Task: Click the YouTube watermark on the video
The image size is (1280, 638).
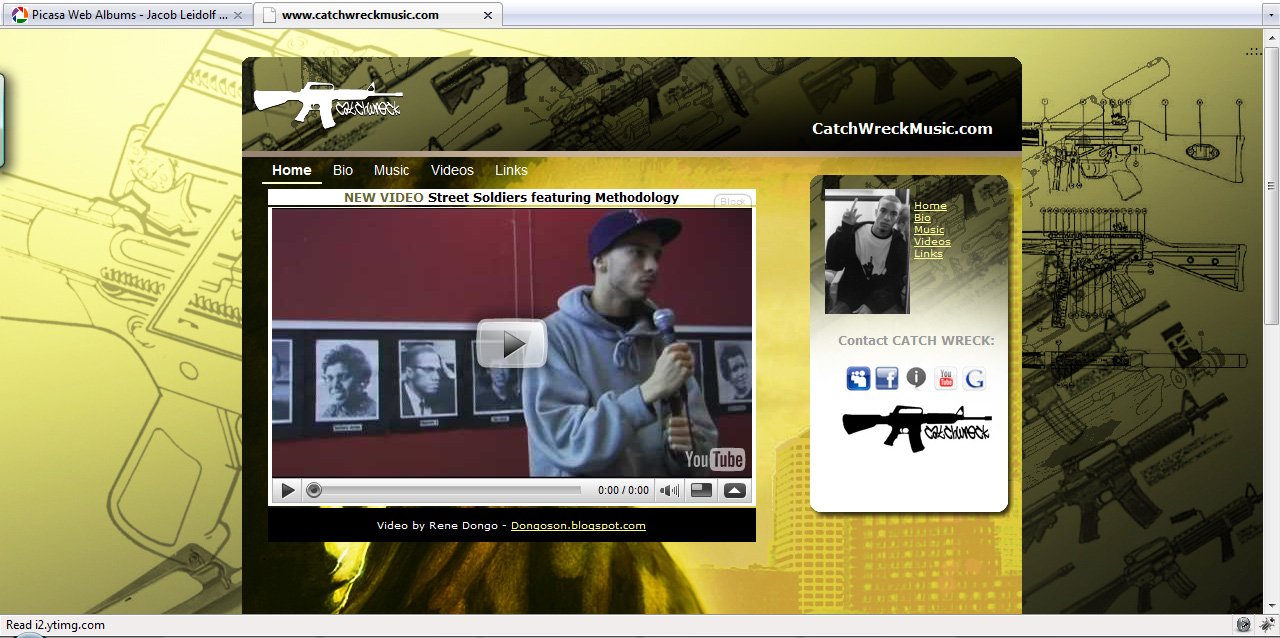Action: pos(714,459)
